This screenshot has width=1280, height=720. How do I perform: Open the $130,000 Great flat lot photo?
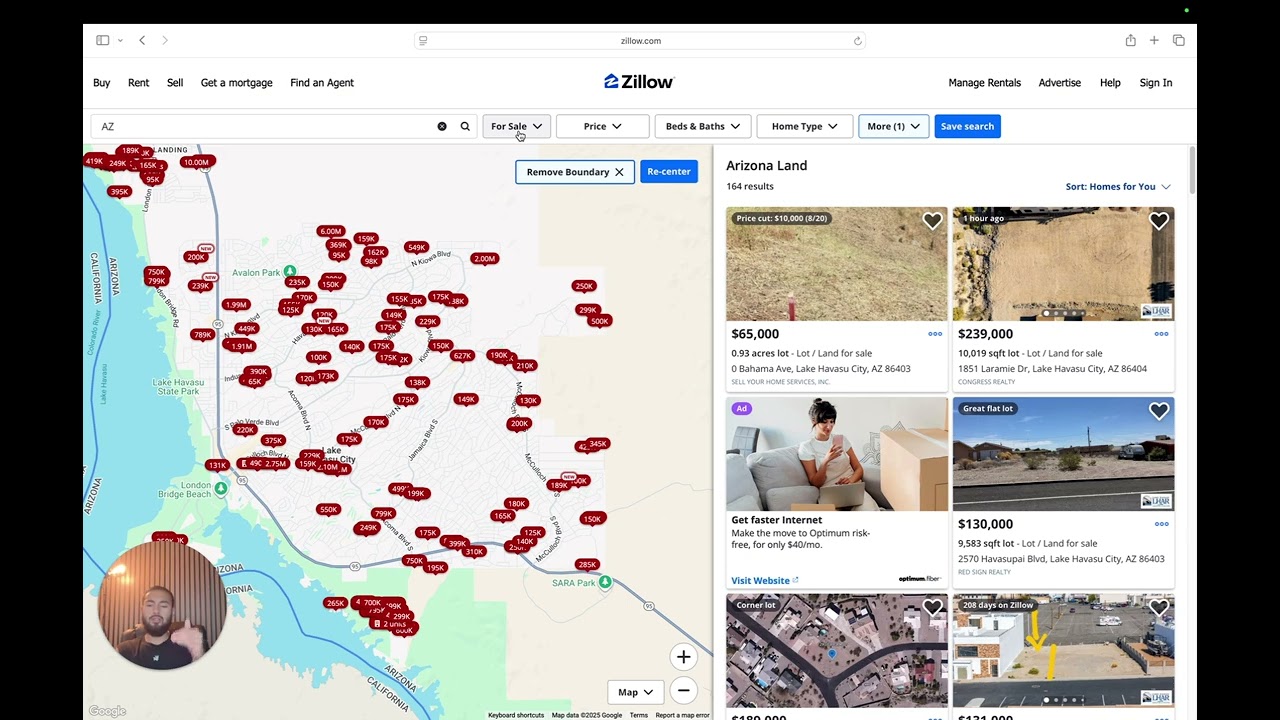click(x=1063, y=454)
